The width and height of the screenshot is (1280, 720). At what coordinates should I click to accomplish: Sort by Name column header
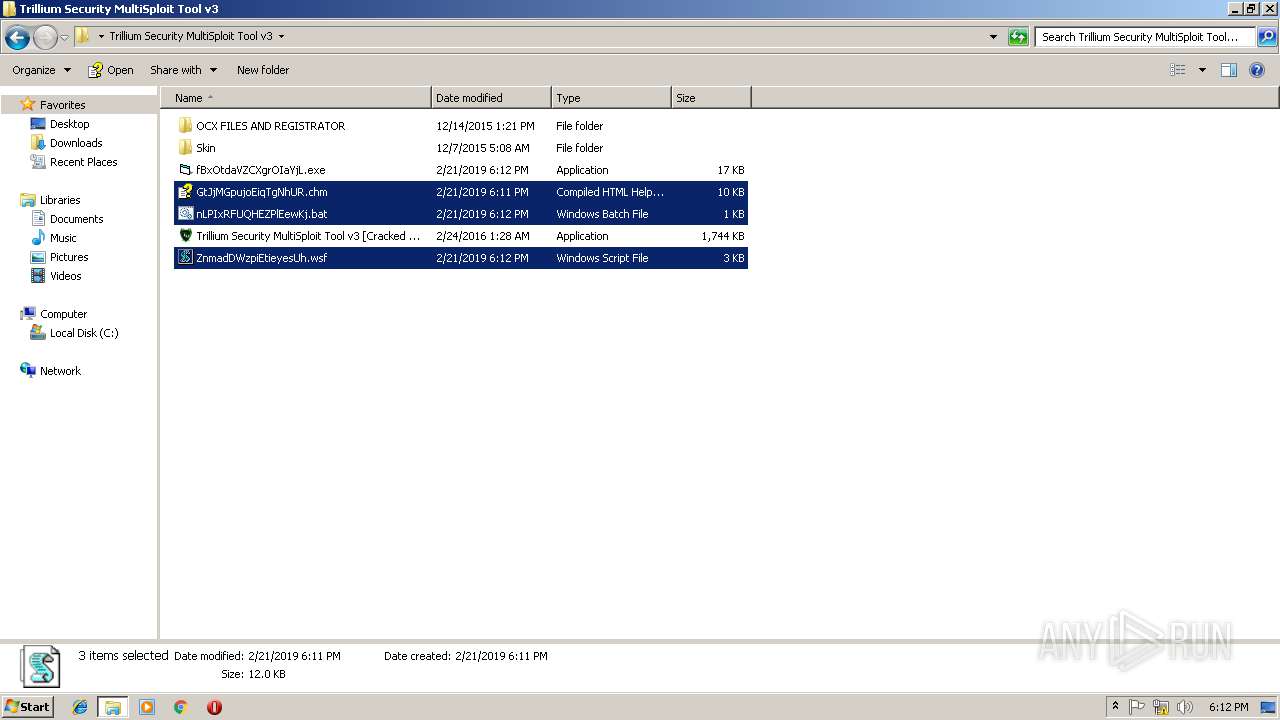[x=296, y=98]
